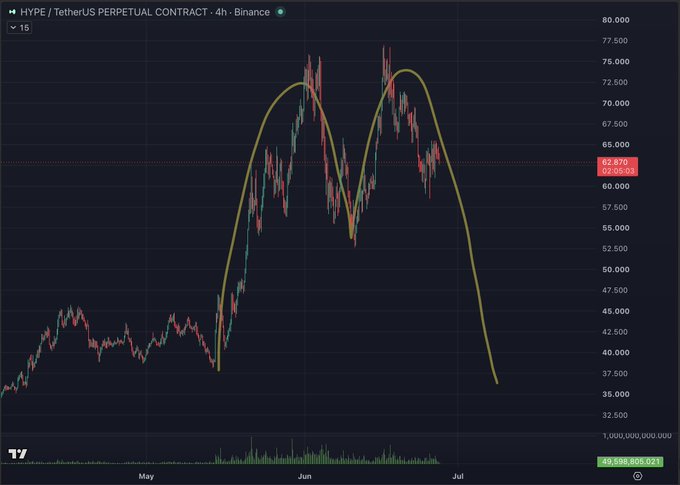
Task: Click the 35.000 price axis label
Action: coord(615,394)
